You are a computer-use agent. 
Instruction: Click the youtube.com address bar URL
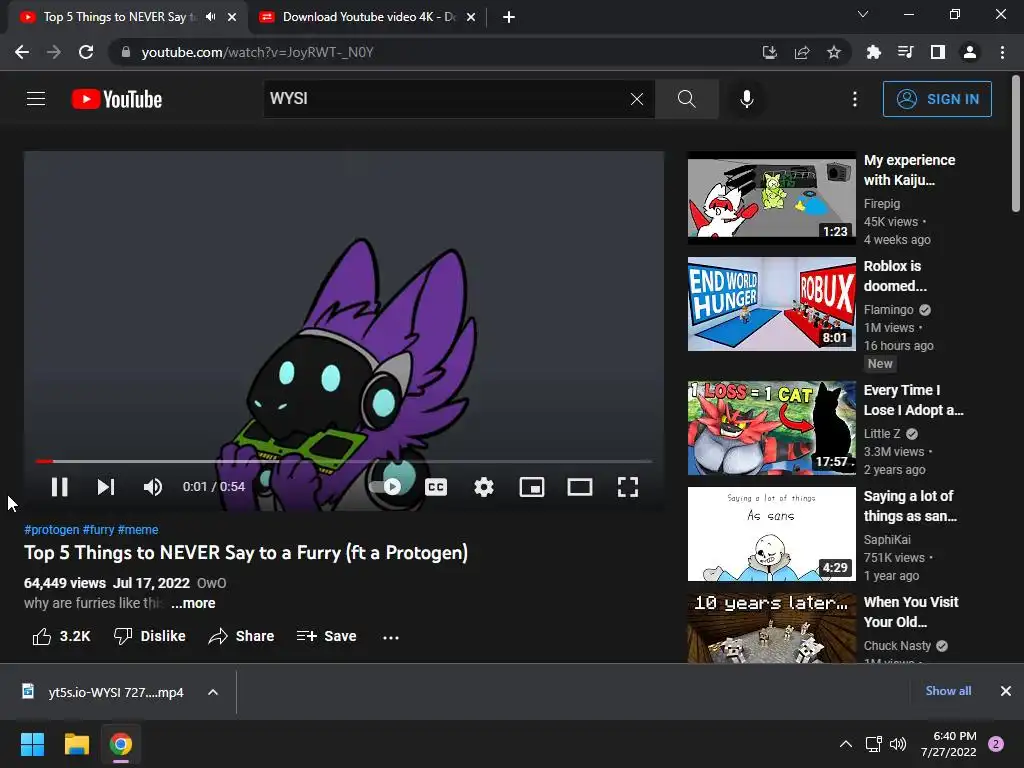pos(257,52)
